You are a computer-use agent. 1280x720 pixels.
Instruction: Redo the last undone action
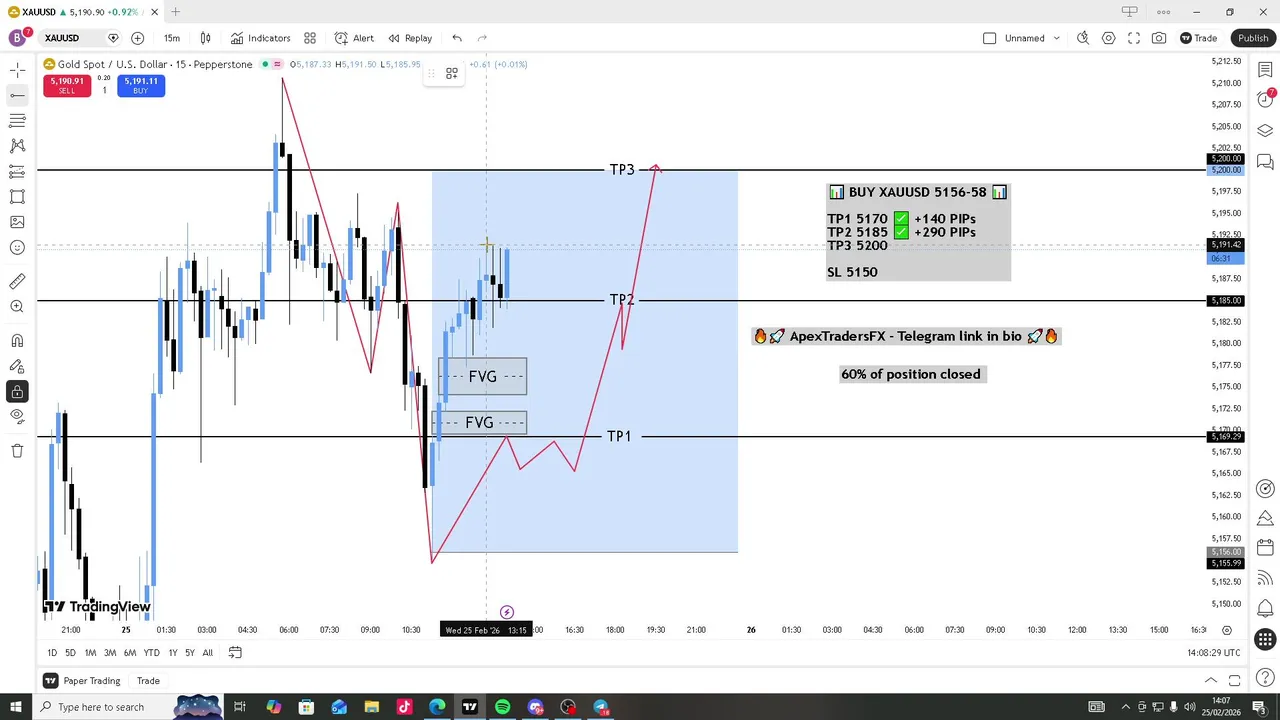[x=482, y=38]
